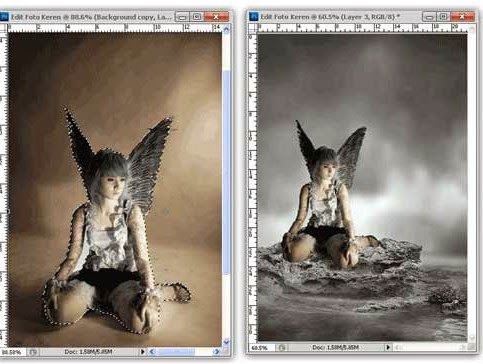Maximize the Background copy document window
This screenshot has height=364, width=483.
point(197,16)
